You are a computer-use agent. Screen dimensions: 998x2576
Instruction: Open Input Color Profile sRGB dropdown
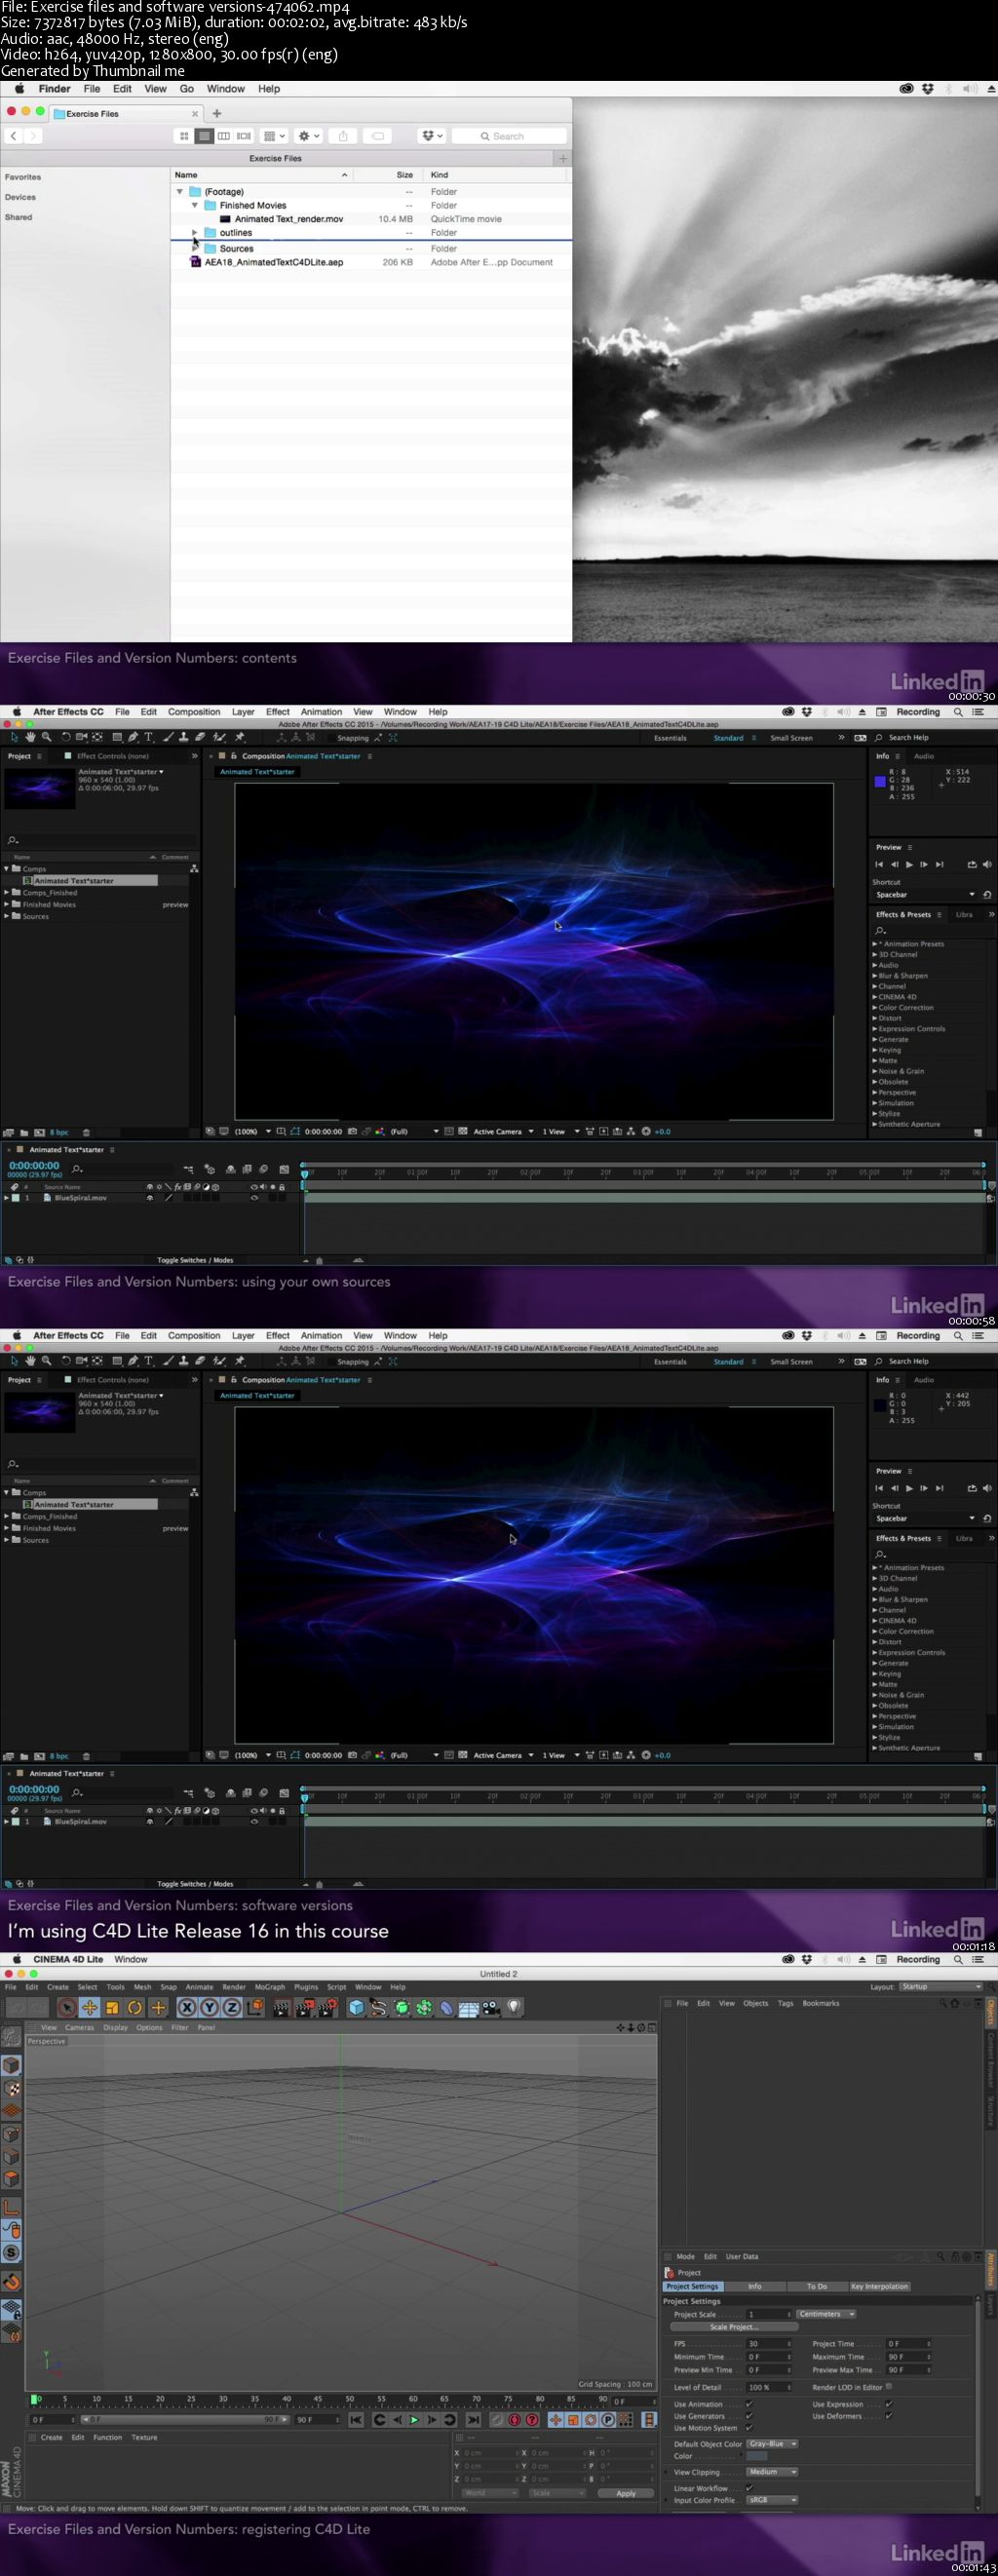click(x=772, y=2500)
